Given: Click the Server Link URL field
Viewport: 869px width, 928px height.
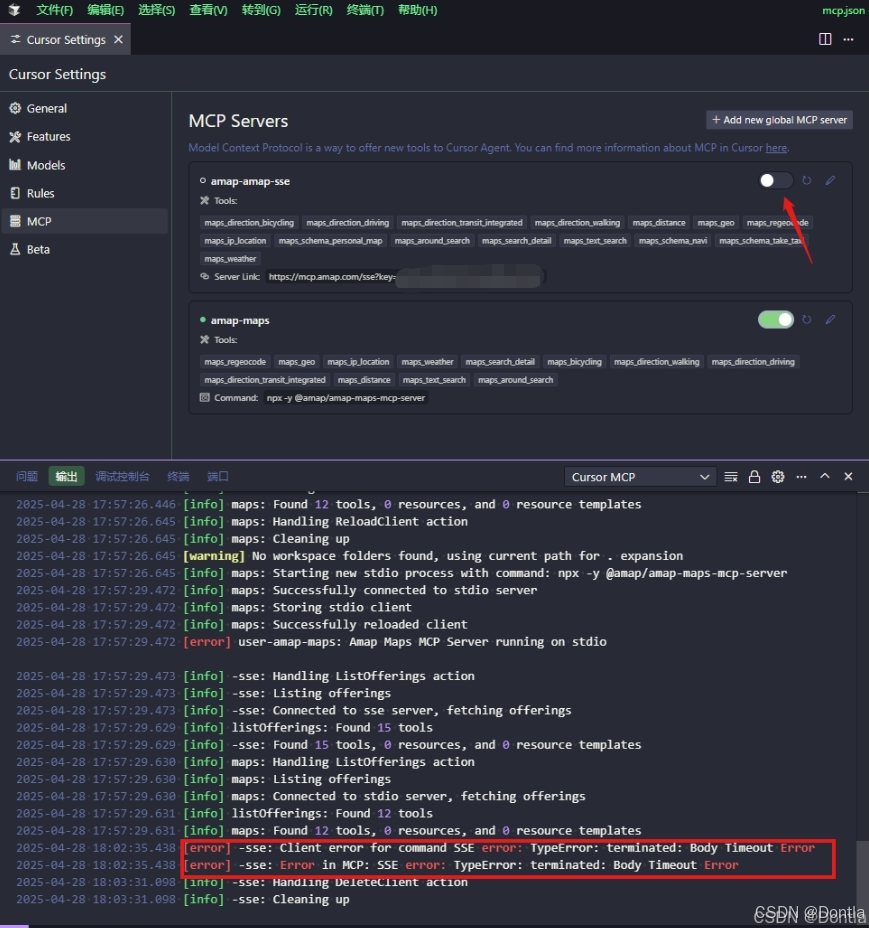Looking at the screenshot, I should 405,276.
